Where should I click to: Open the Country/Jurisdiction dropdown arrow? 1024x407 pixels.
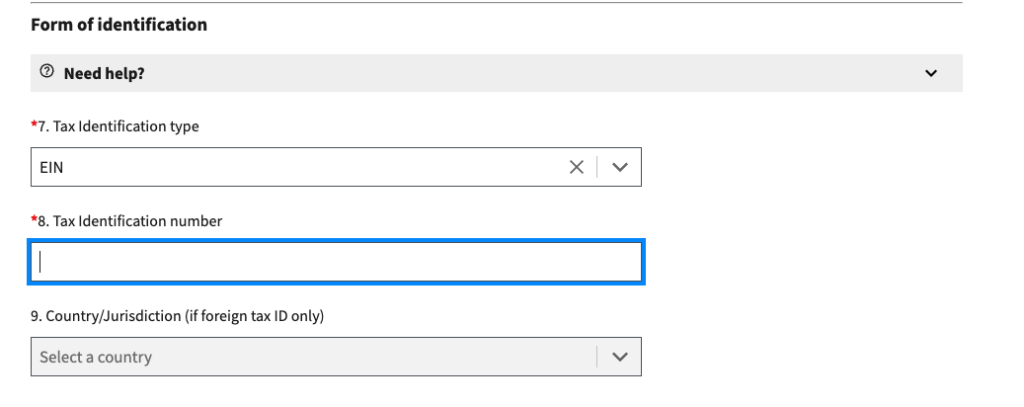pos(618,357)
